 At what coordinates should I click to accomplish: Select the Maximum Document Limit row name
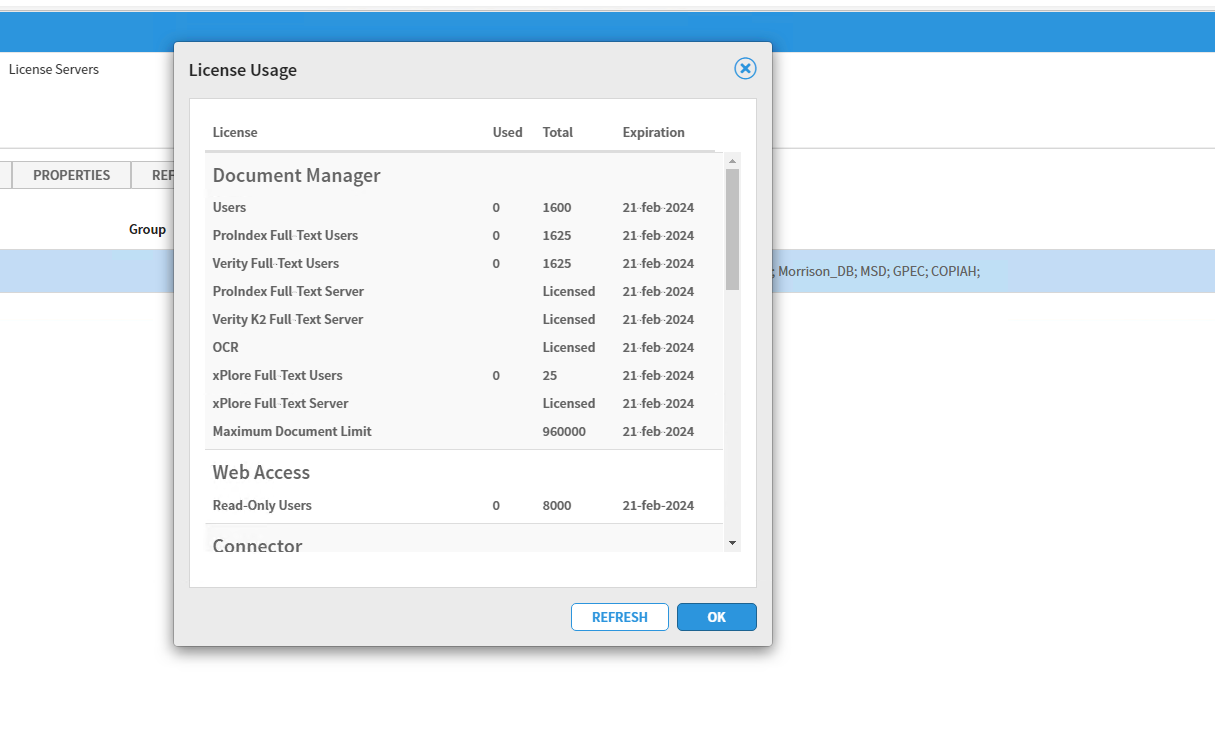pos(292,431)
